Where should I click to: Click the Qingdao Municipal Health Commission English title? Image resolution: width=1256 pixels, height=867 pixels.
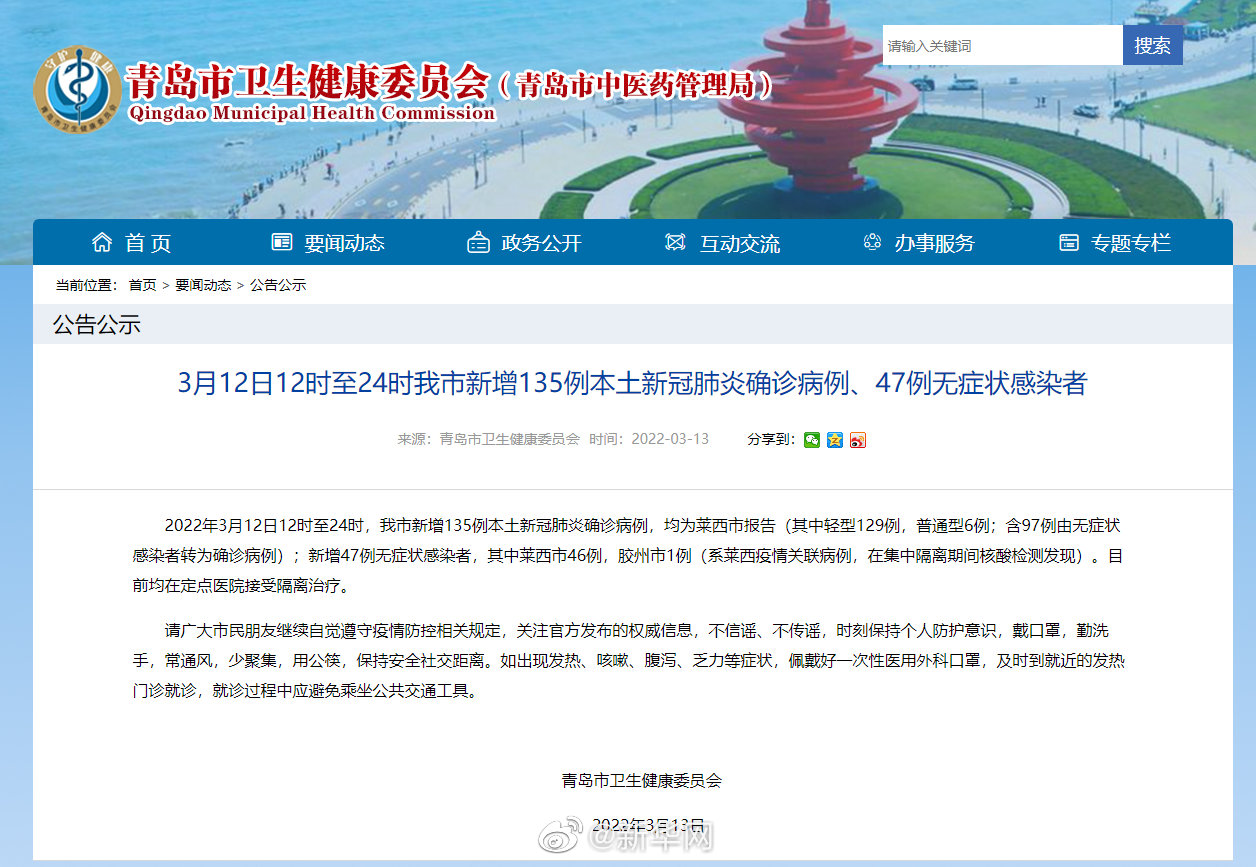pos(312,113)
